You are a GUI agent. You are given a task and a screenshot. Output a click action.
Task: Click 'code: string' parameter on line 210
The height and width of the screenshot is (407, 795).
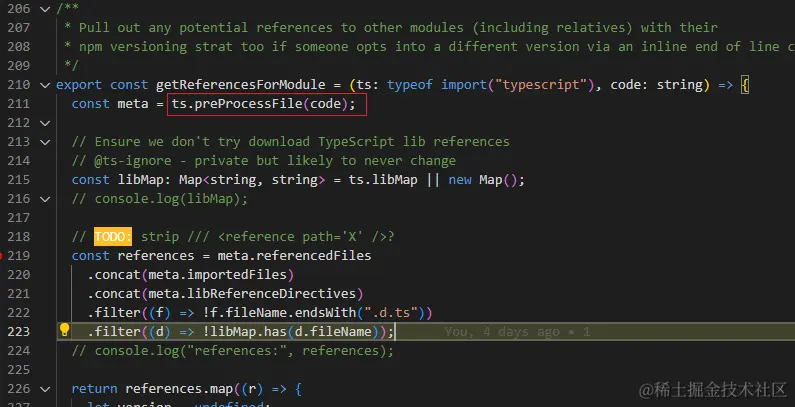click(657, 85)
